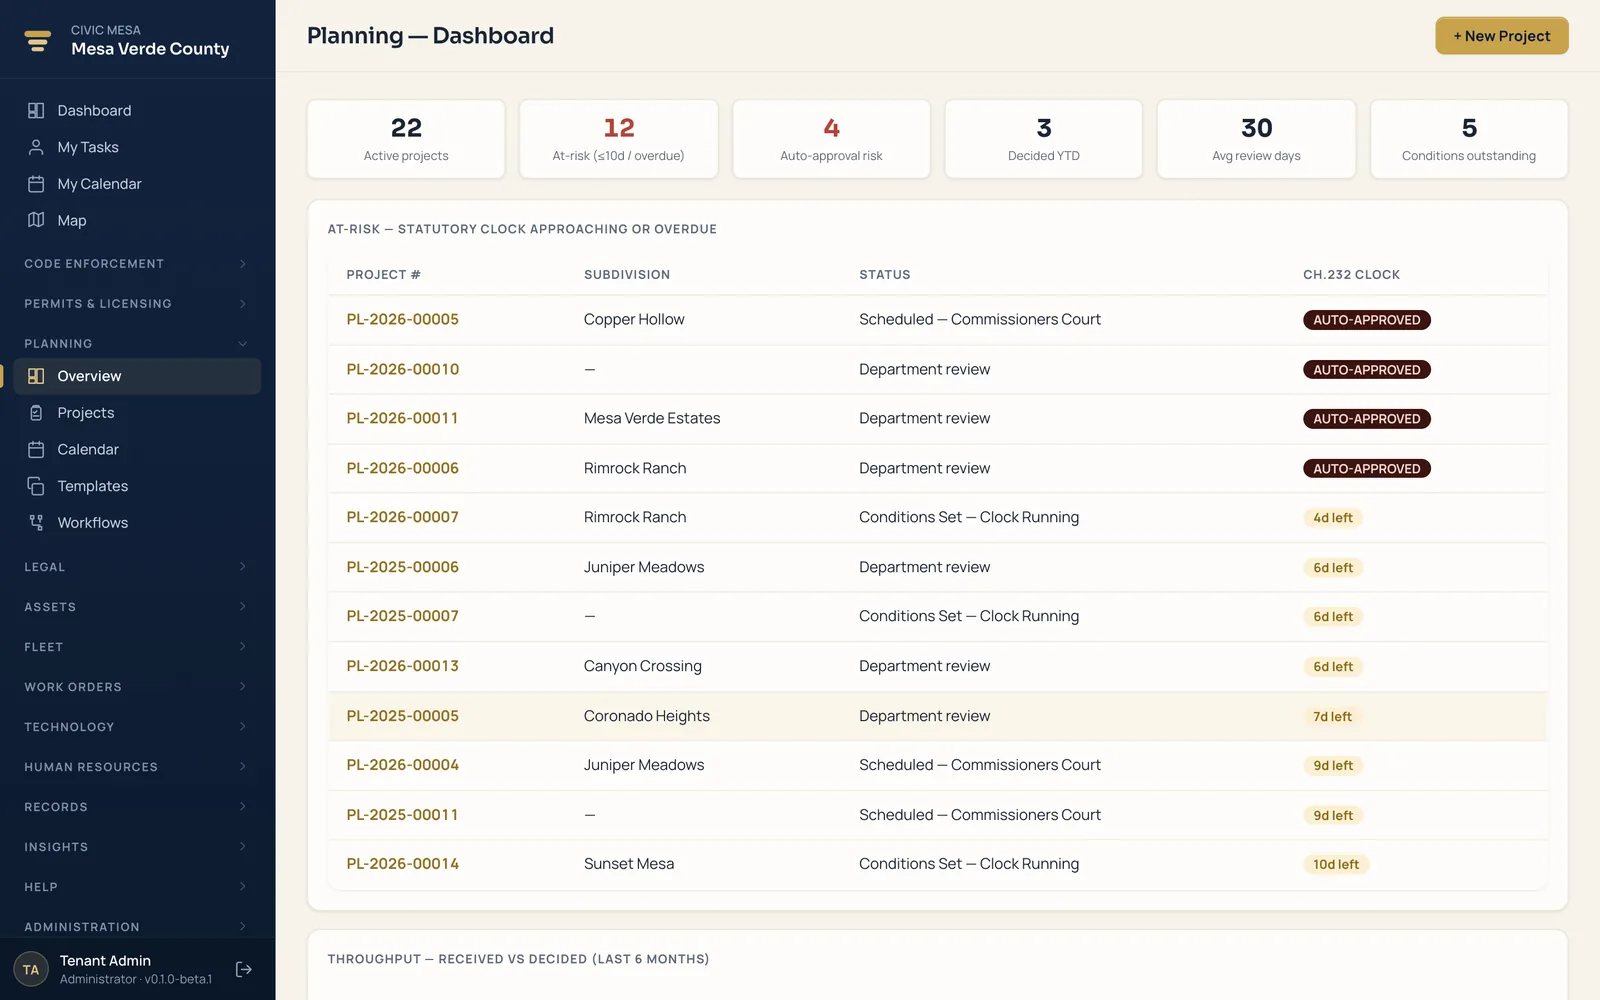
Task: Open the Map icon in sidebar
Action: 36,220
